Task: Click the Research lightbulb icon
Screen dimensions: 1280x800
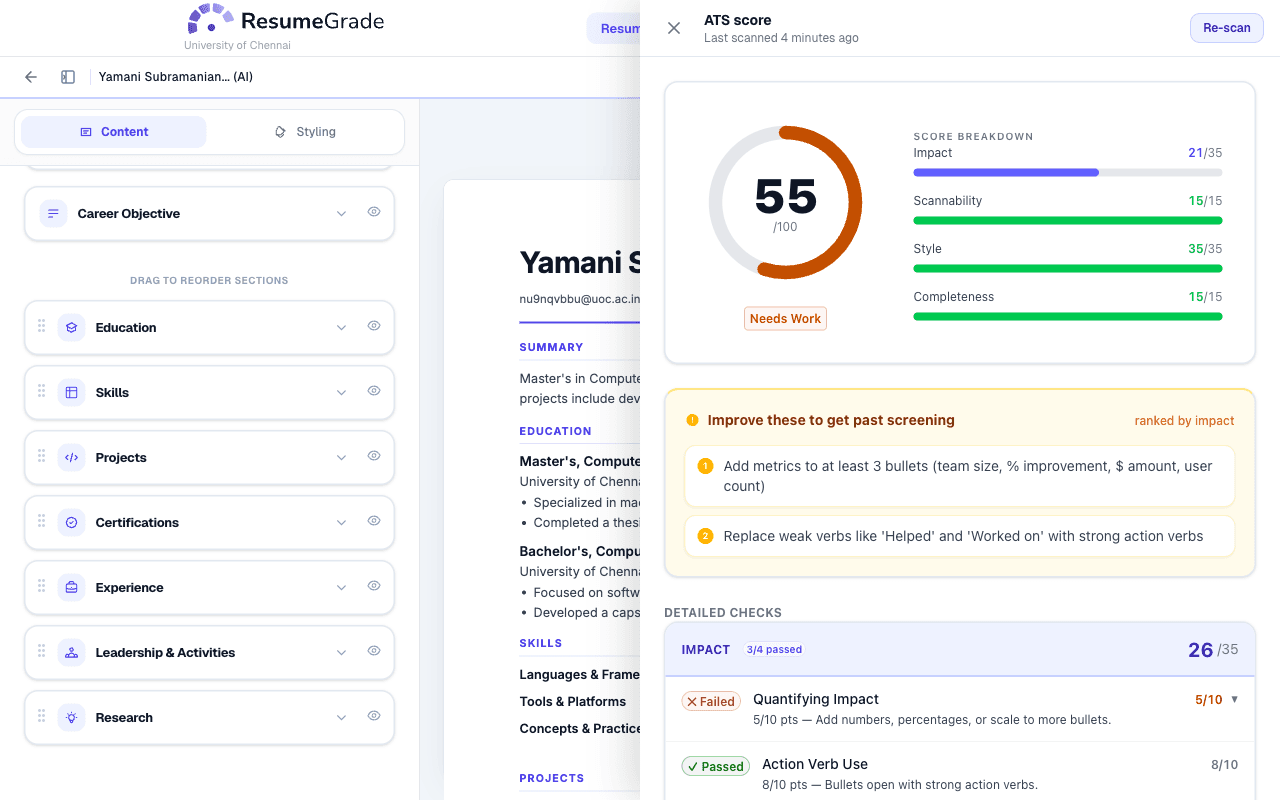Action: click(x=71, y=718)
